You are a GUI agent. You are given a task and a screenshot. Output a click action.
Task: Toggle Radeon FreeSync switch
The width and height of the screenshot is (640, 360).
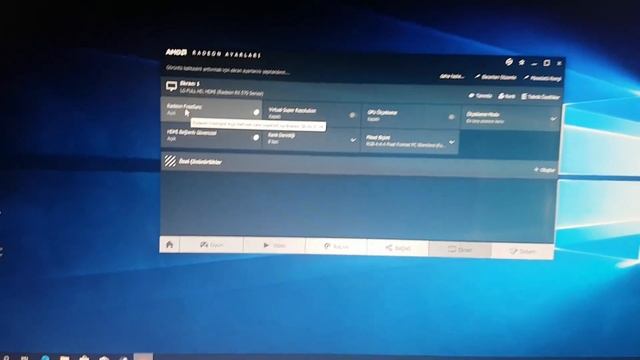click(256, 112)
